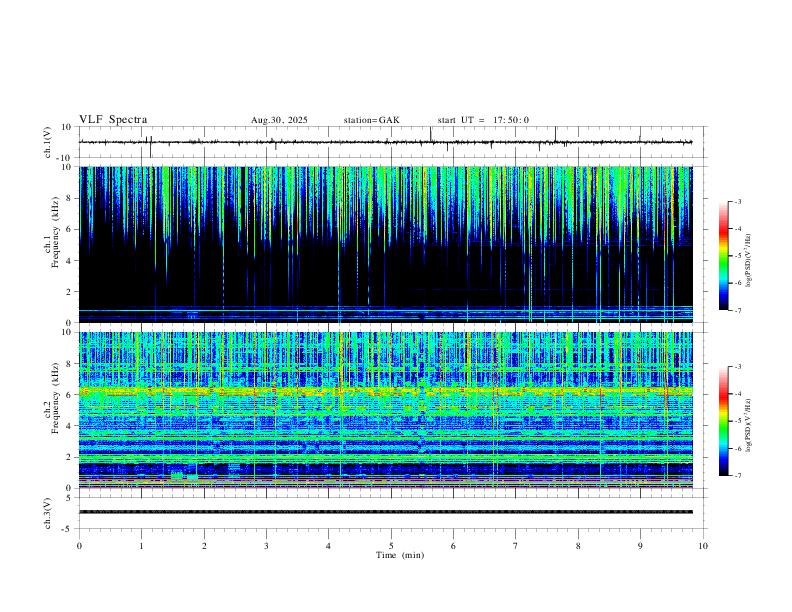Click the "VLF Spectra" plot title

coord(113,120)
